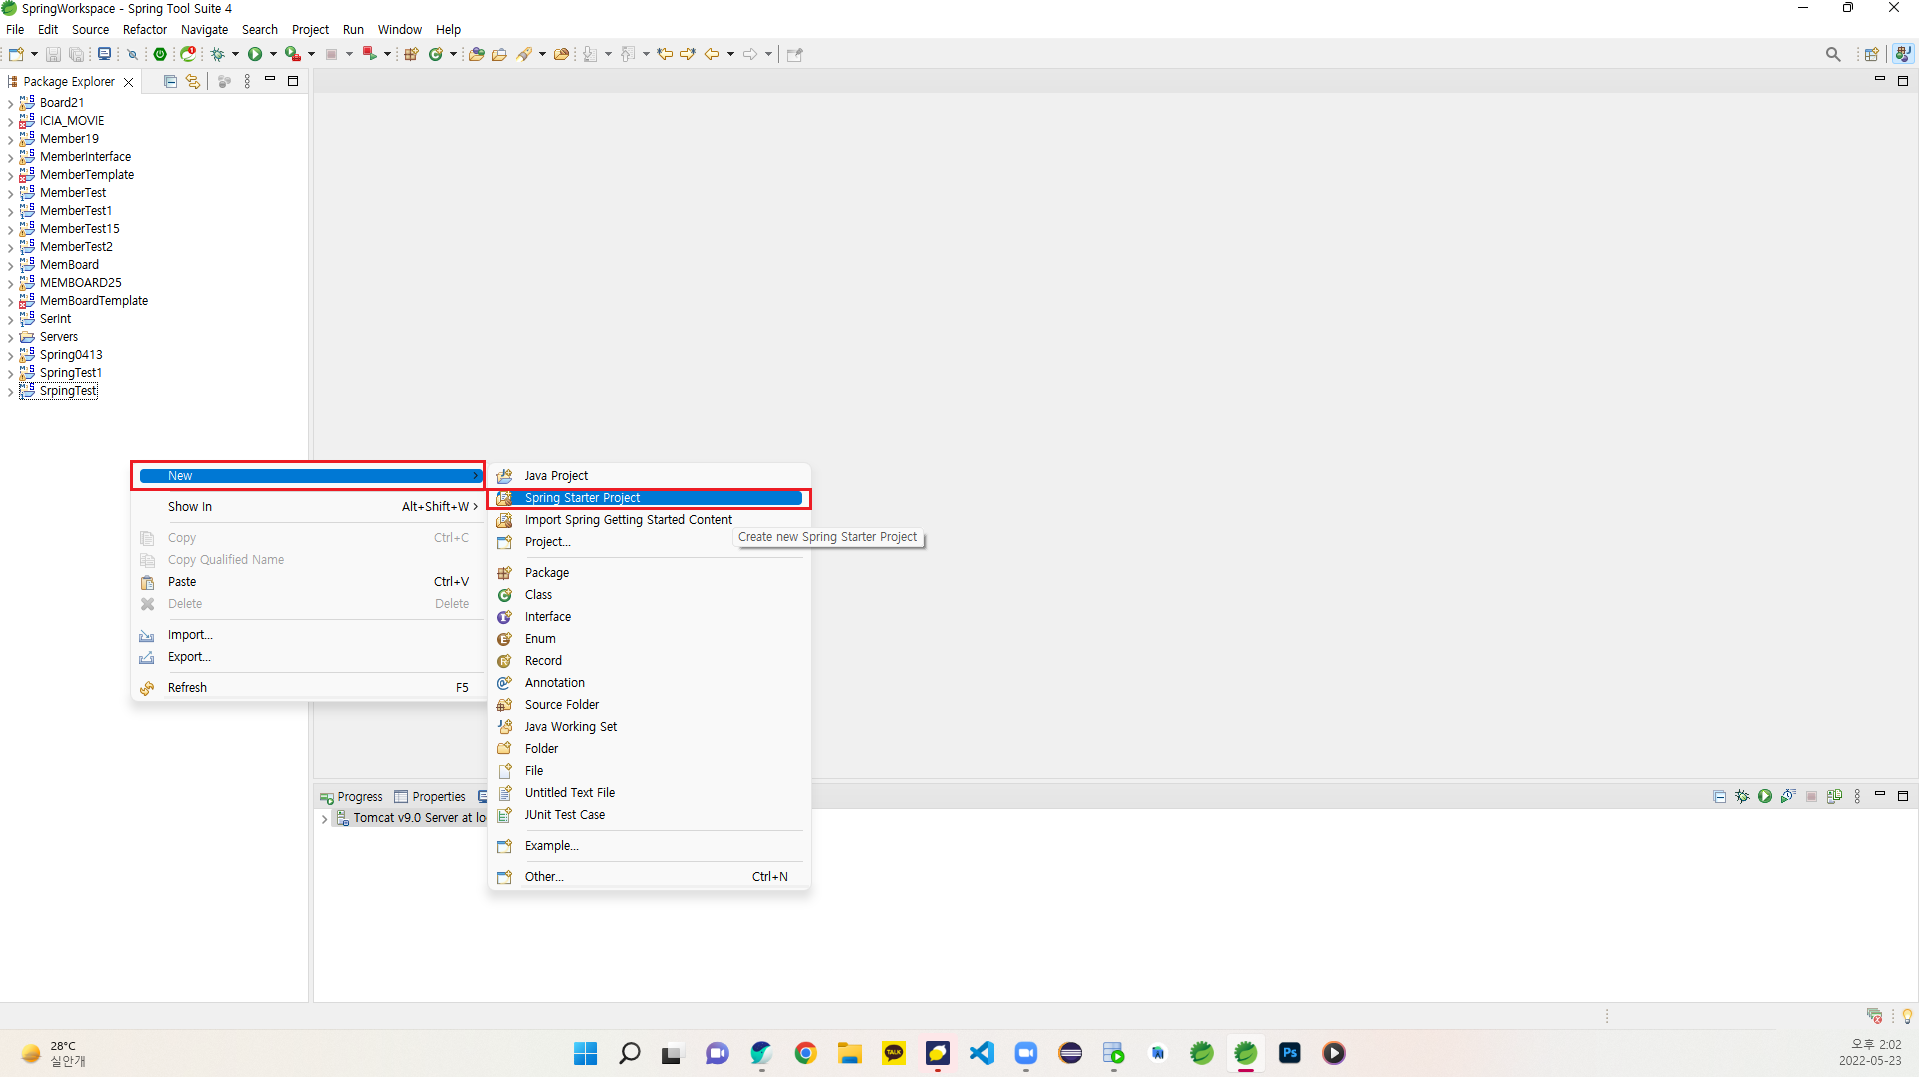This screenshot has height=1077, width=1919.
Task: Expand the SpringTest1 project
Action: point(11,373)
